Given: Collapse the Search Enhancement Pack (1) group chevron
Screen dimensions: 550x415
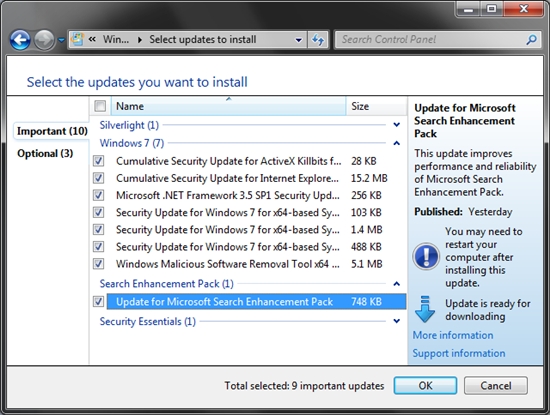Looking at the screenshot, I should pos(397,283).
